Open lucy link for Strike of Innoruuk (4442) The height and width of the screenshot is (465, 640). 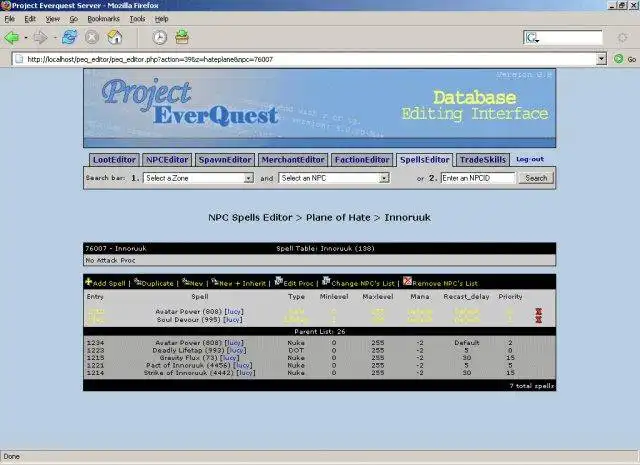point(245,373)
